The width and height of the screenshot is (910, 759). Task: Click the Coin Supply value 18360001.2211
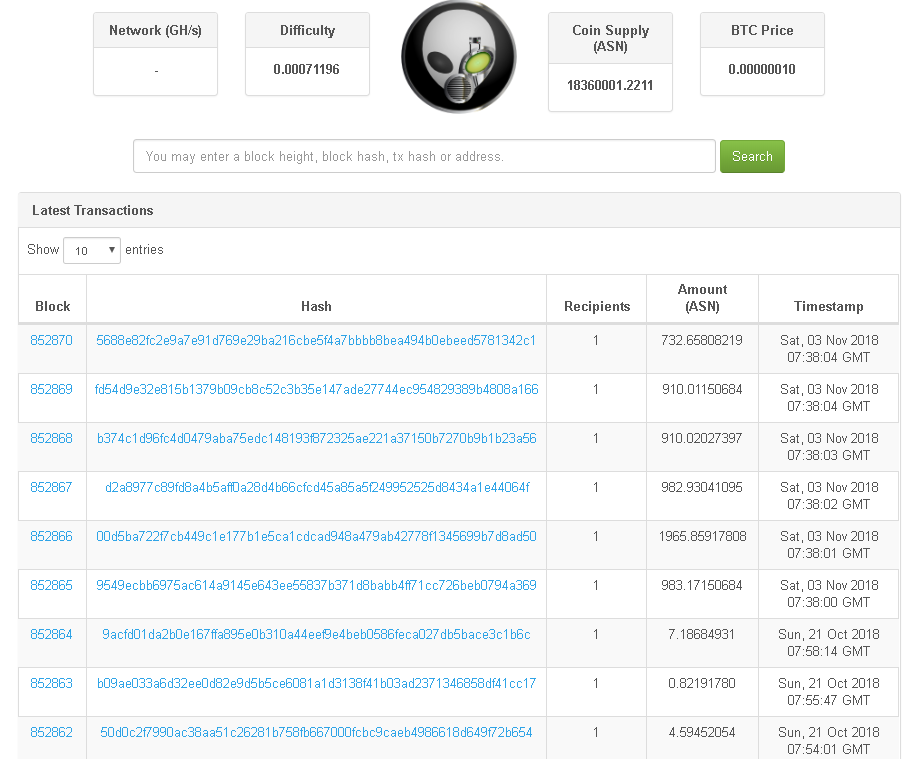point(610,86)
